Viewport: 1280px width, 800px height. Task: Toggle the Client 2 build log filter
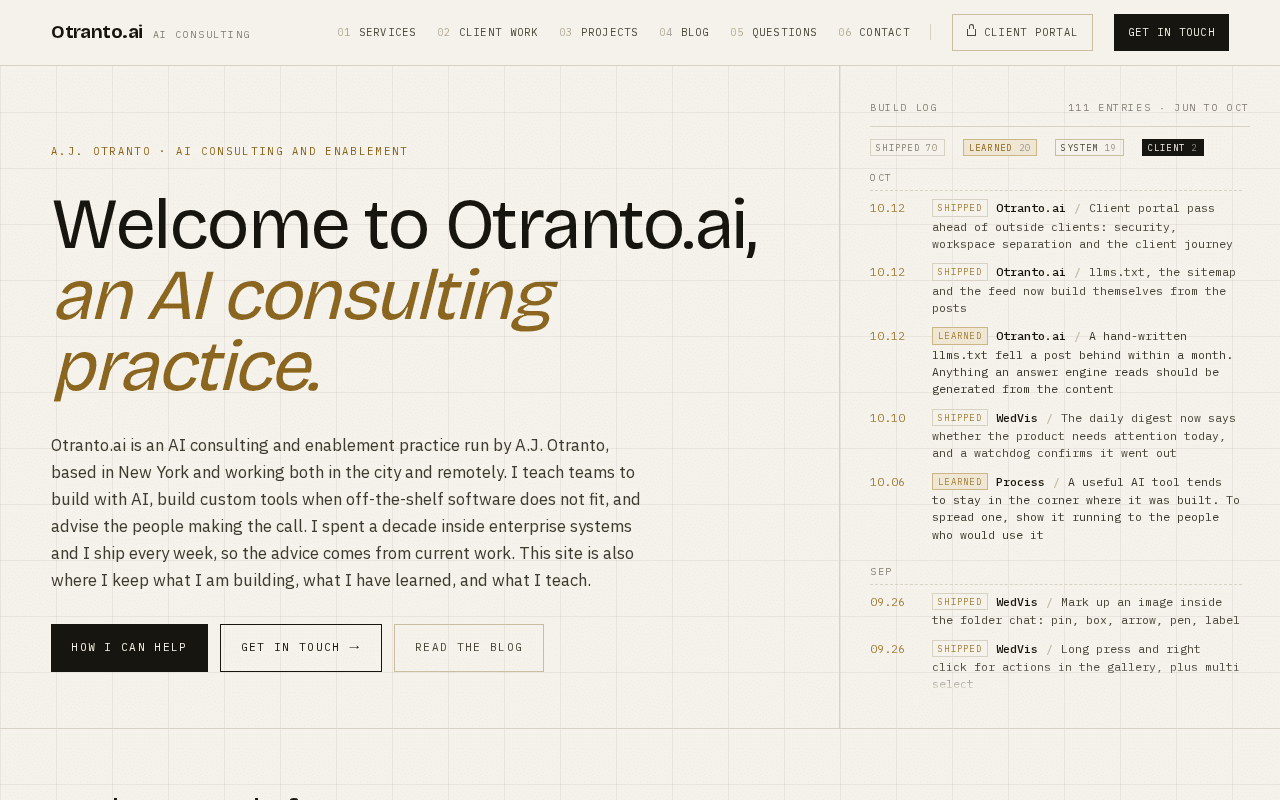point(1173,148)
